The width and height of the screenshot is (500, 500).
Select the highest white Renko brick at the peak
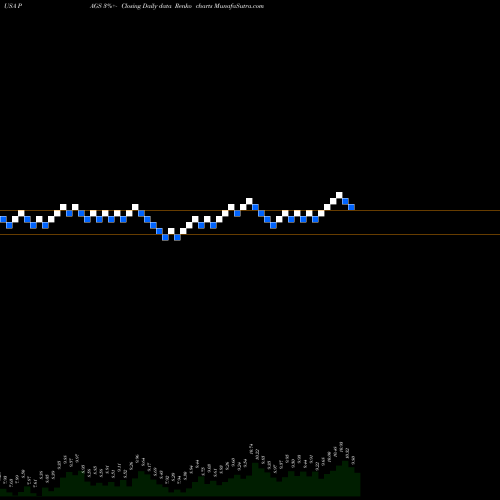339,195
